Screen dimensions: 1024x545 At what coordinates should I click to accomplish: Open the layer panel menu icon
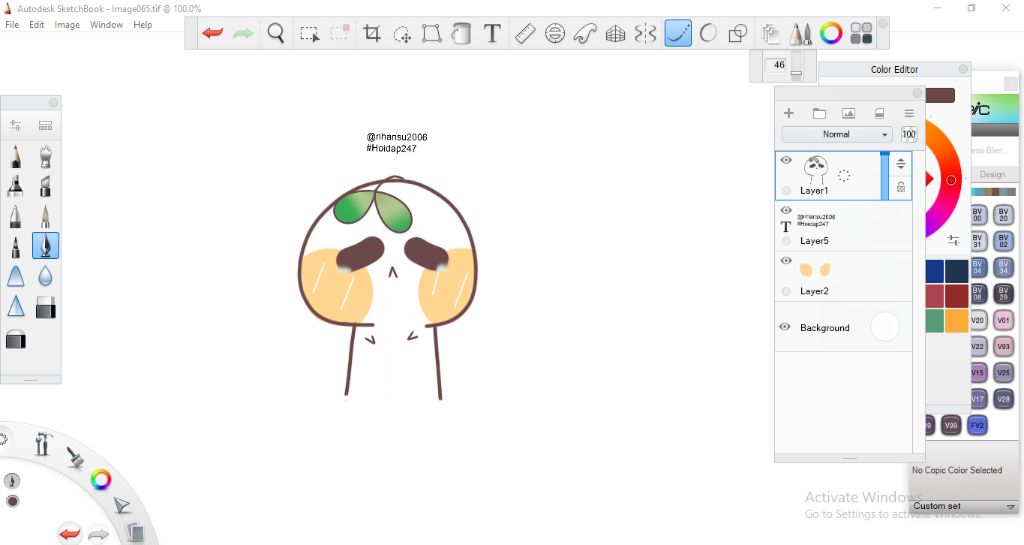908,113
